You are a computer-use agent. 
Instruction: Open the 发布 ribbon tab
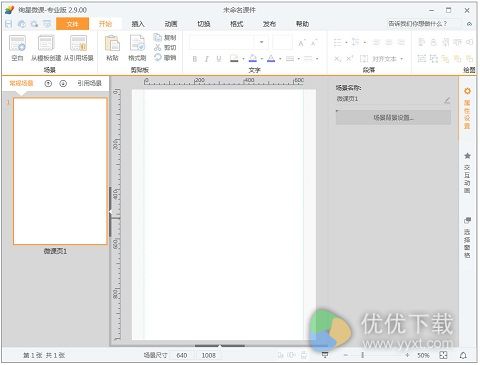coord(269,24)
